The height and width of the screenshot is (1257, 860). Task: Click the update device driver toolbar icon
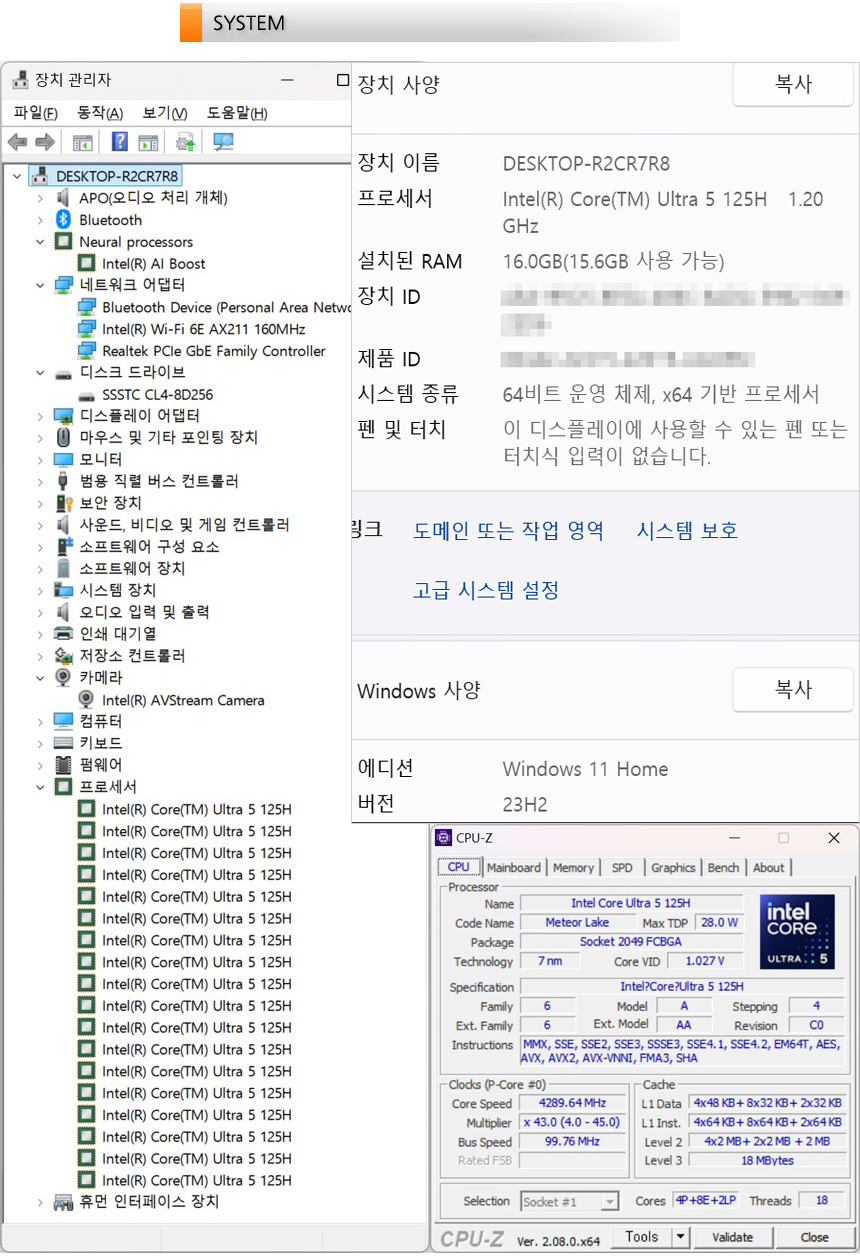[x=185, y=142]
